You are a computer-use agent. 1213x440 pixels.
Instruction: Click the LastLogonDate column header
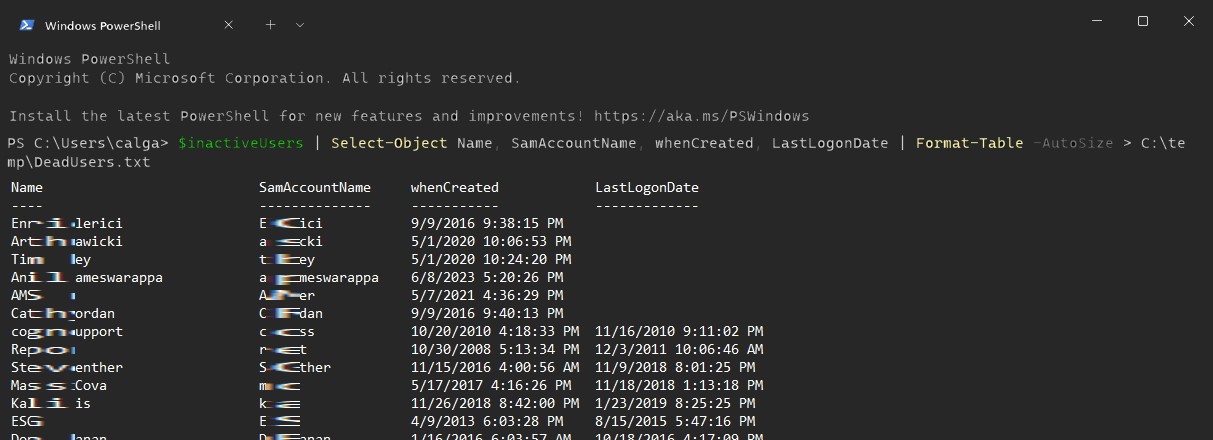(646, 187)
